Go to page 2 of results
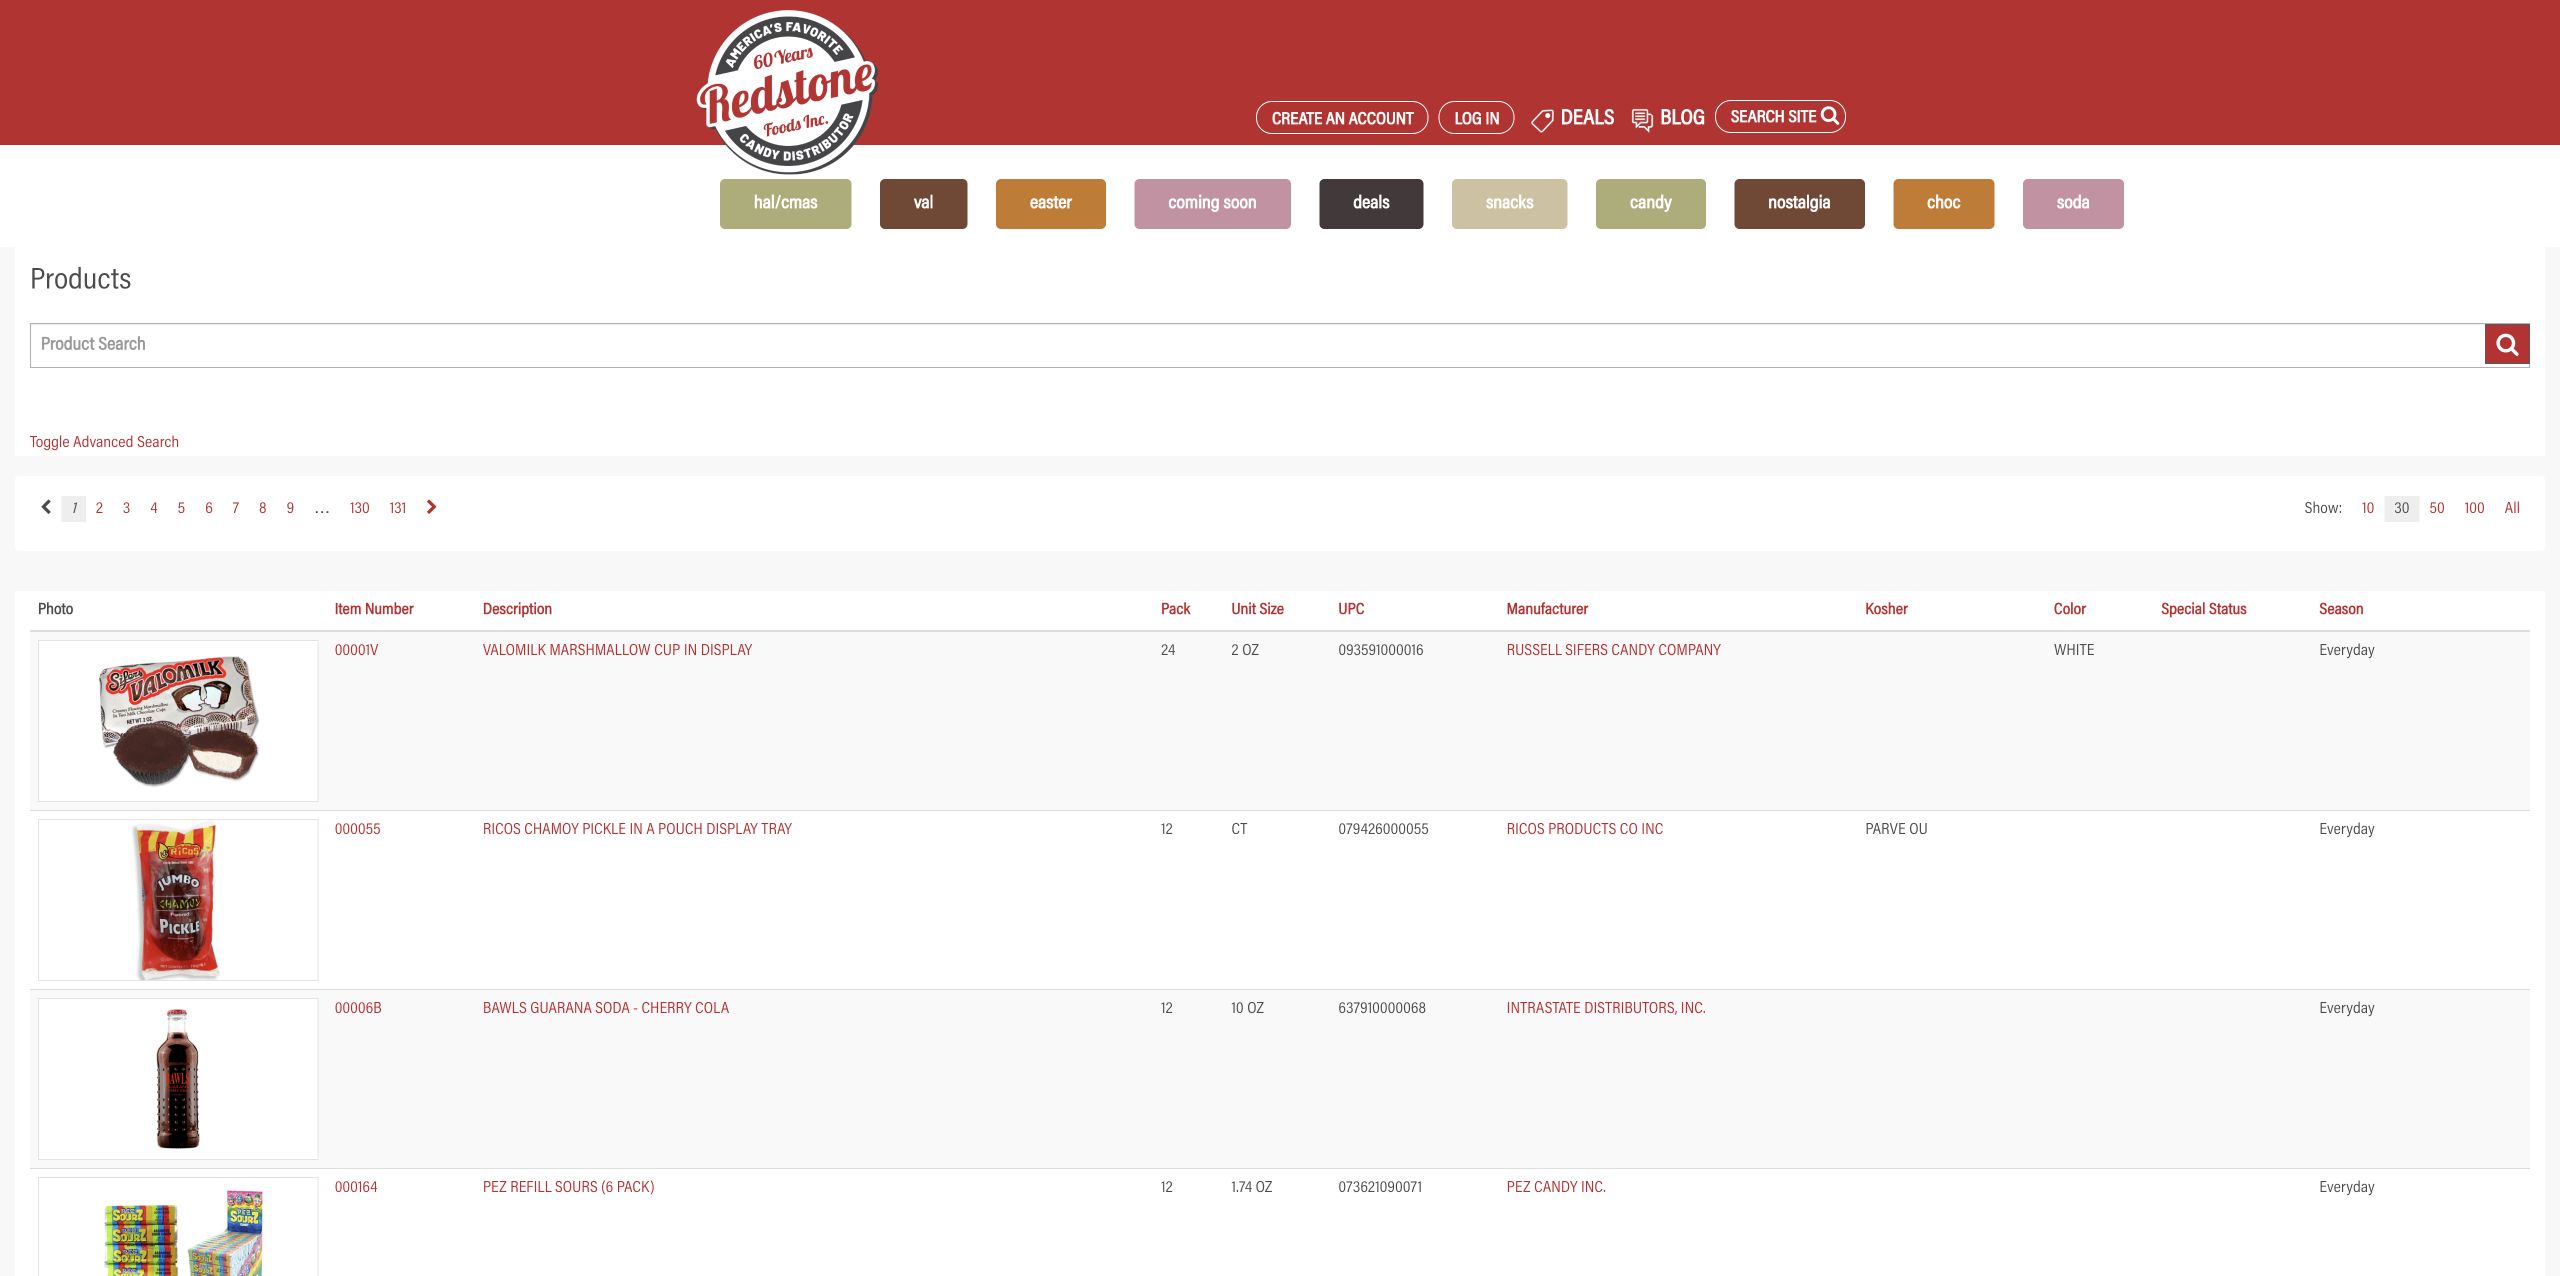Image resolution: width=2560 pixels, height=1276 pixels. pyautogui.click(x=99, y=508)
